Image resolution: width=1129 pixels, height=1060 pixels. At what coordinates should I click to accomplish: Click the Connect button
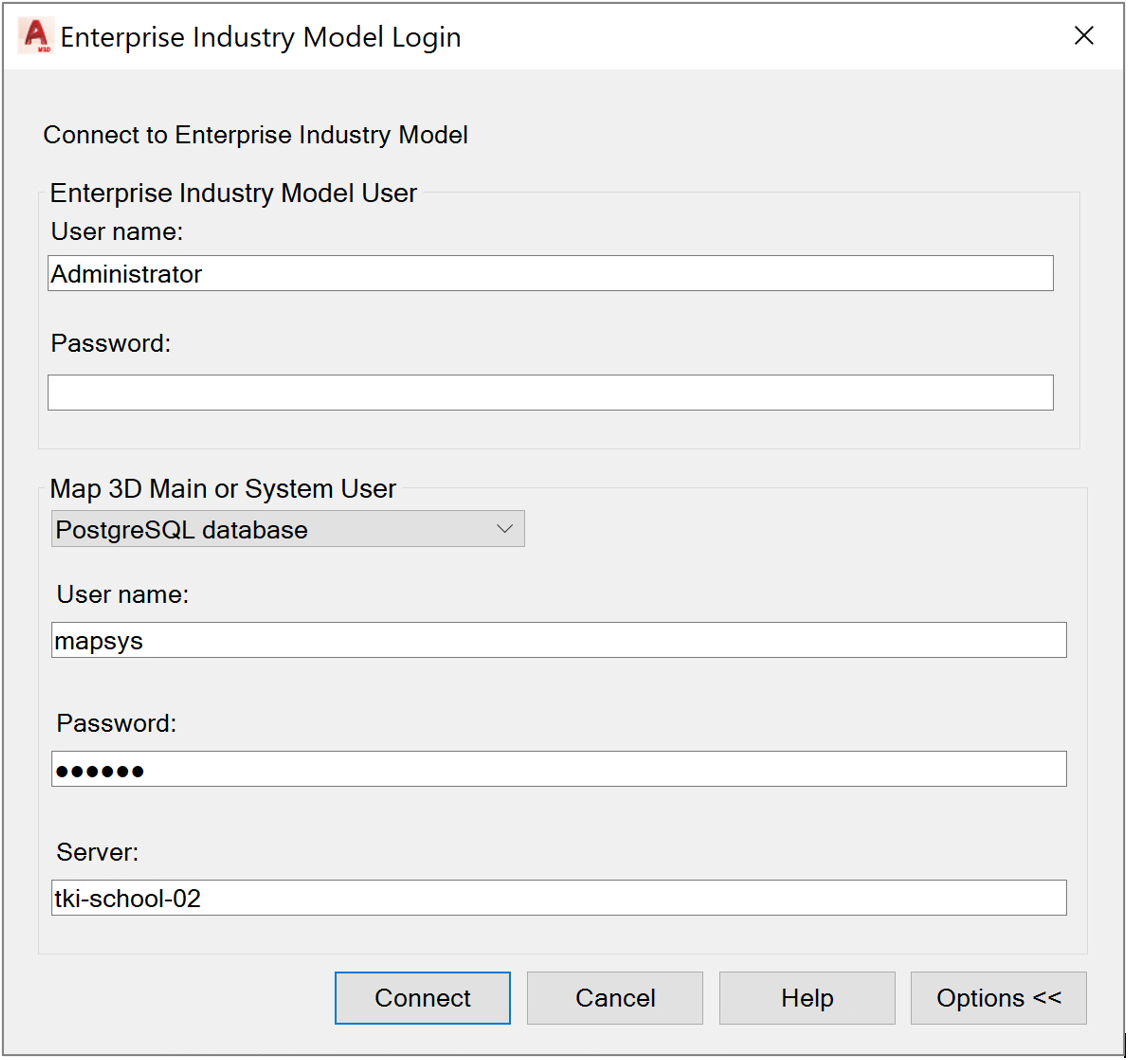click(423, 998)
